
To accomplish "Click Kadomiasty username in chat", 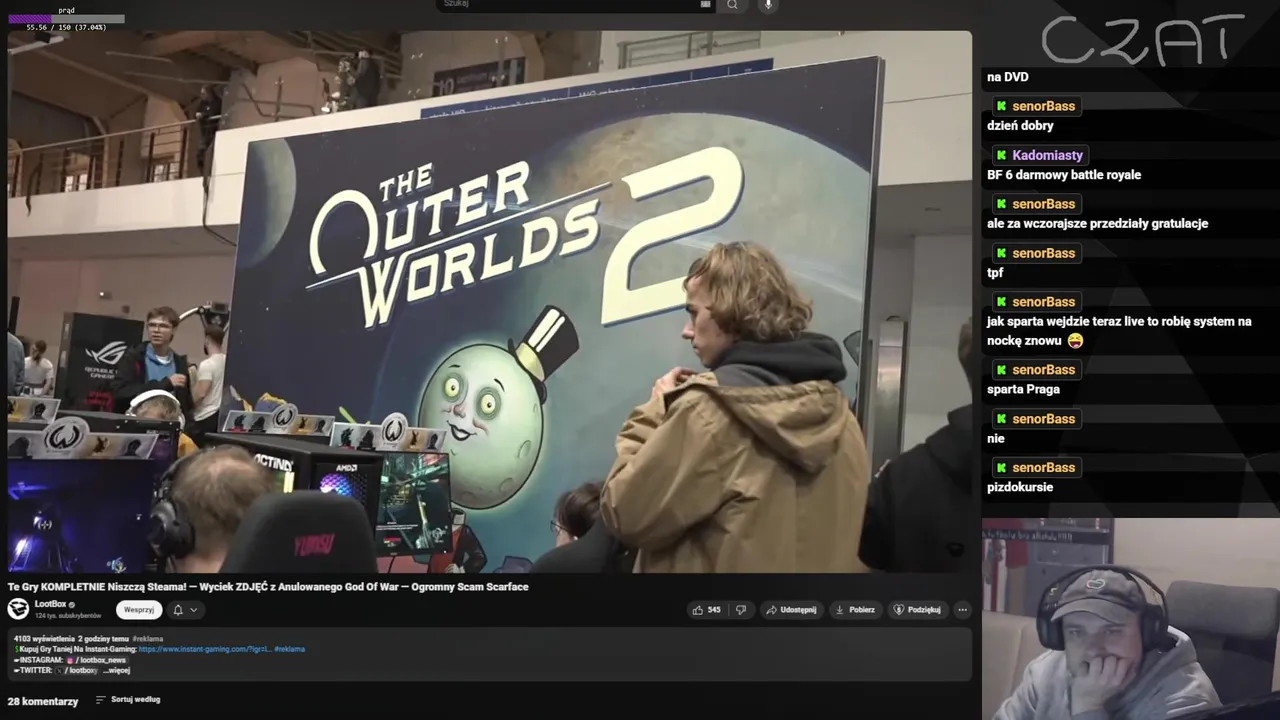I will [x=1047, y=155].
